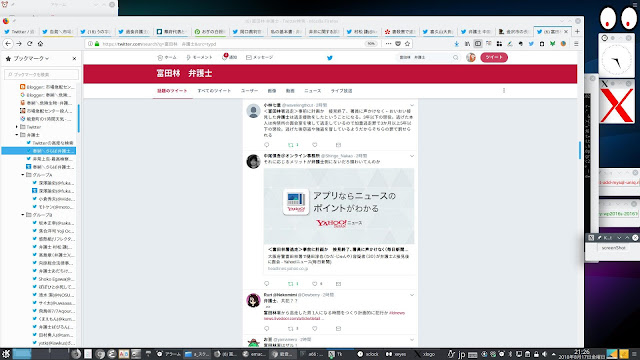Go to Twitter ホーム
Image resolution: width=640 pixels, height=360 pixels.
(167, 58)
